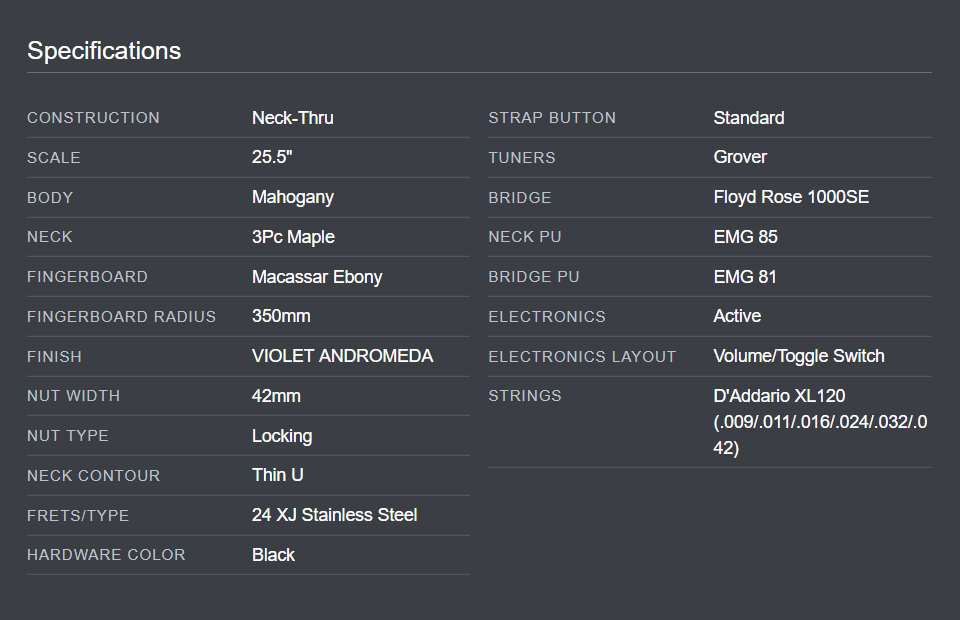Click the 25.5" scale value
Viewport: 960px width, 620px height.
pos(272,157)
